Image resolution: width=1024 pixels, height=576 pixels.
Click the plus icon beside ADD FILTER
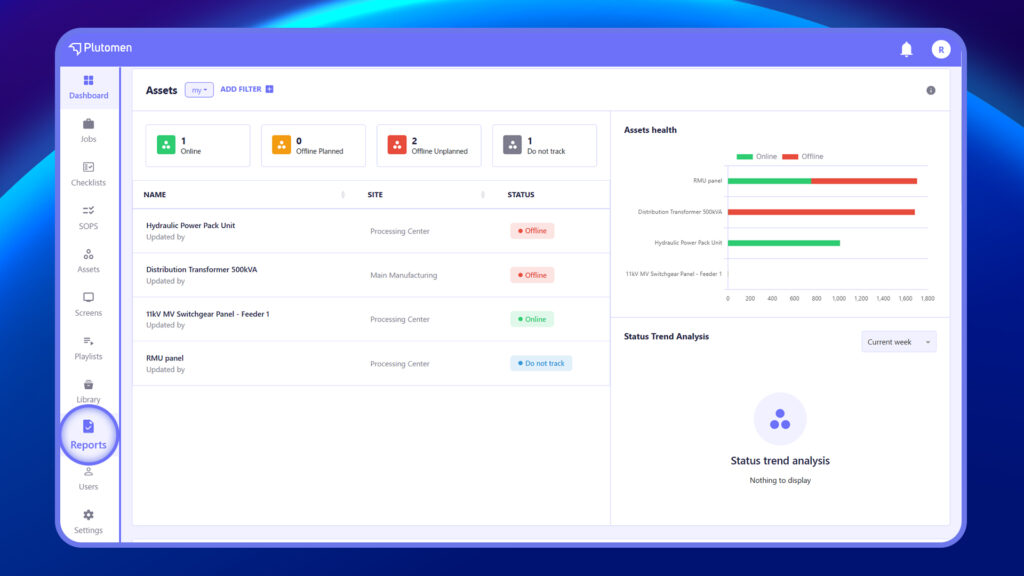270,89
